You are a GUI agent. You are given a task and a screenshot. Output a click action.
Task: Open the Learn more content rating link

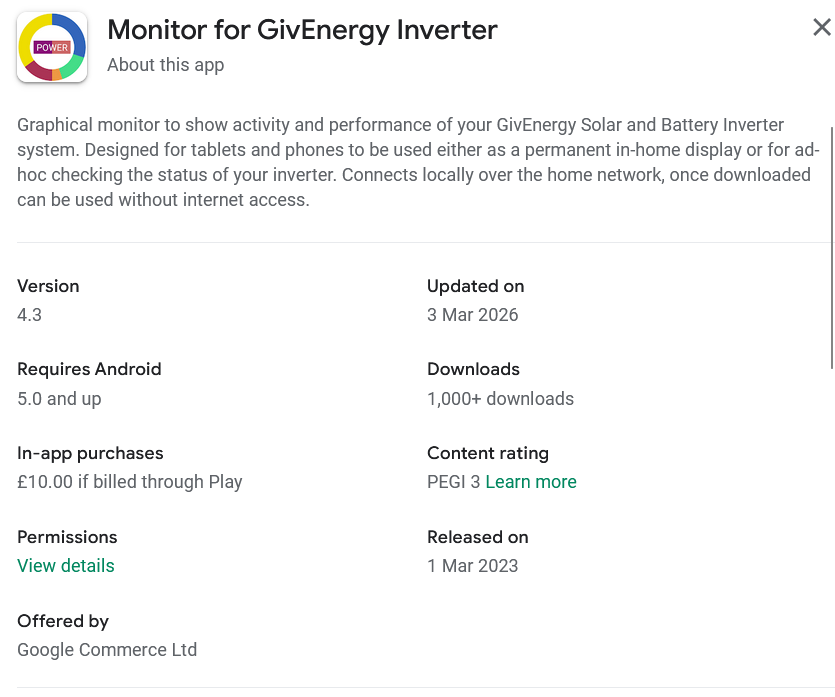point(530,482)
